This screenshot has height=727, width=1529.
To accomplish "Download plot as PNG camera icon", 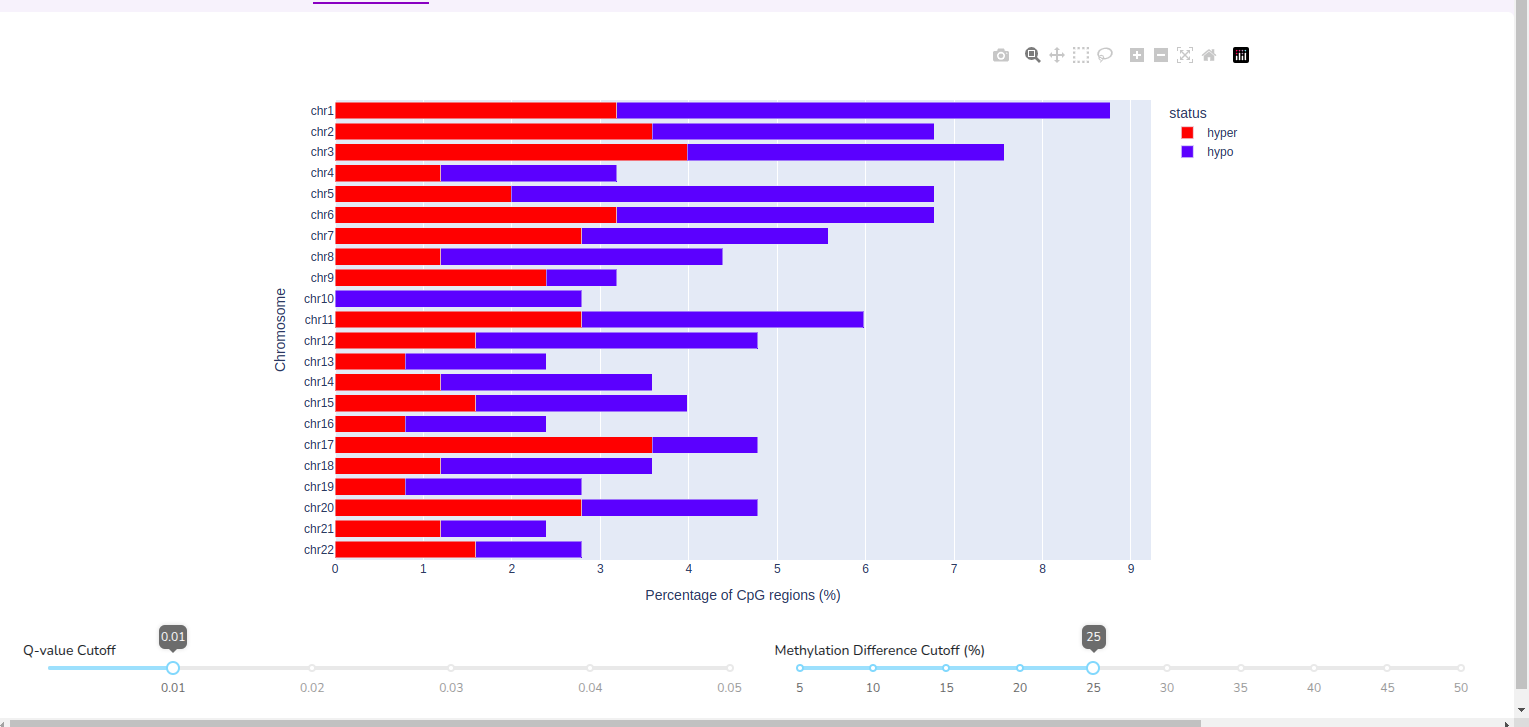I will [1001, 55].
